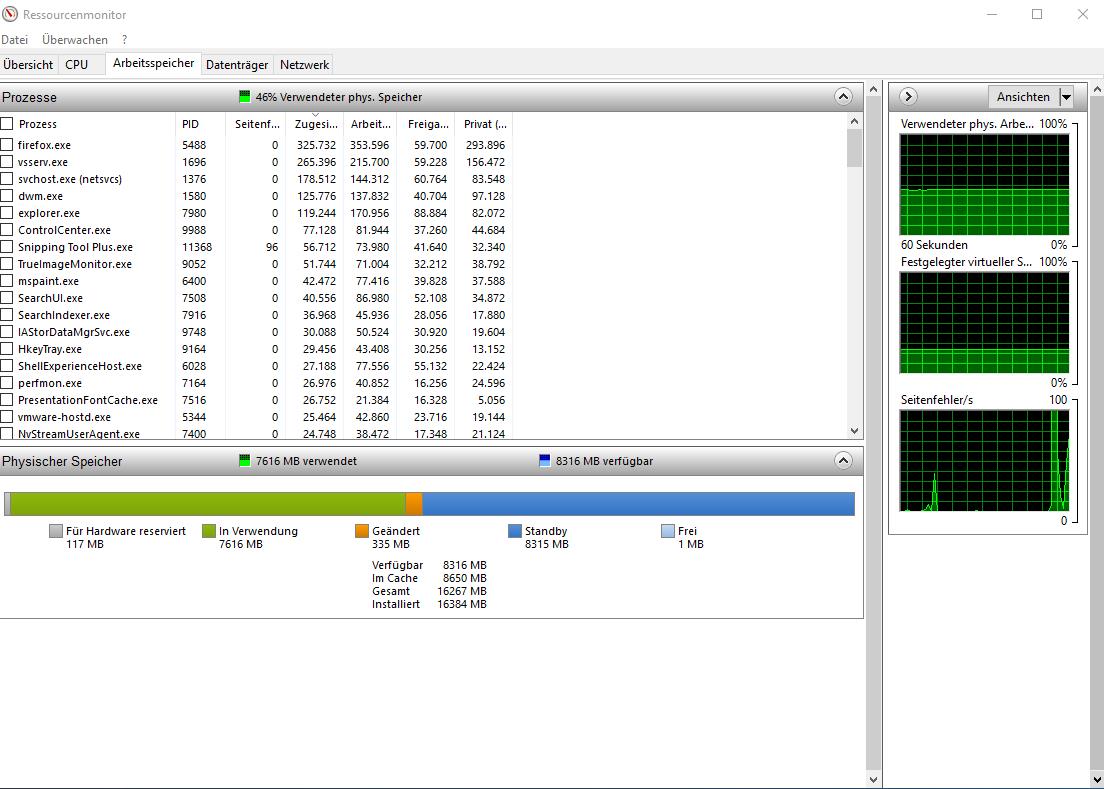Viewport: 1104px width, 789px height.
Task: Select the svchost.exe (netsvcs) checkbox
Action: tap(7, 179)
